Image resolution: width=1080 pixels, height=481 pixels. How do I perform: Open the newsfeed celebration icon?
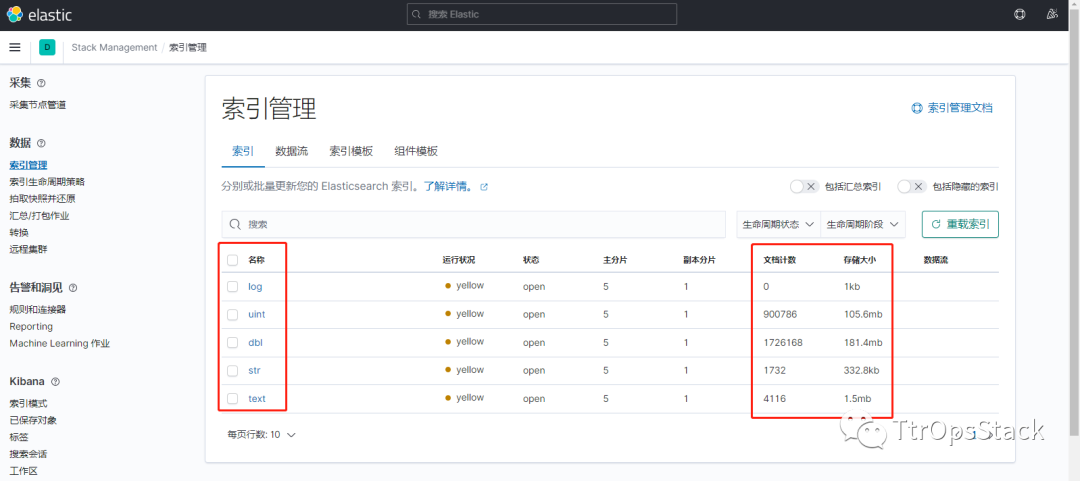pyautogui.click(x=1052, y=14)
